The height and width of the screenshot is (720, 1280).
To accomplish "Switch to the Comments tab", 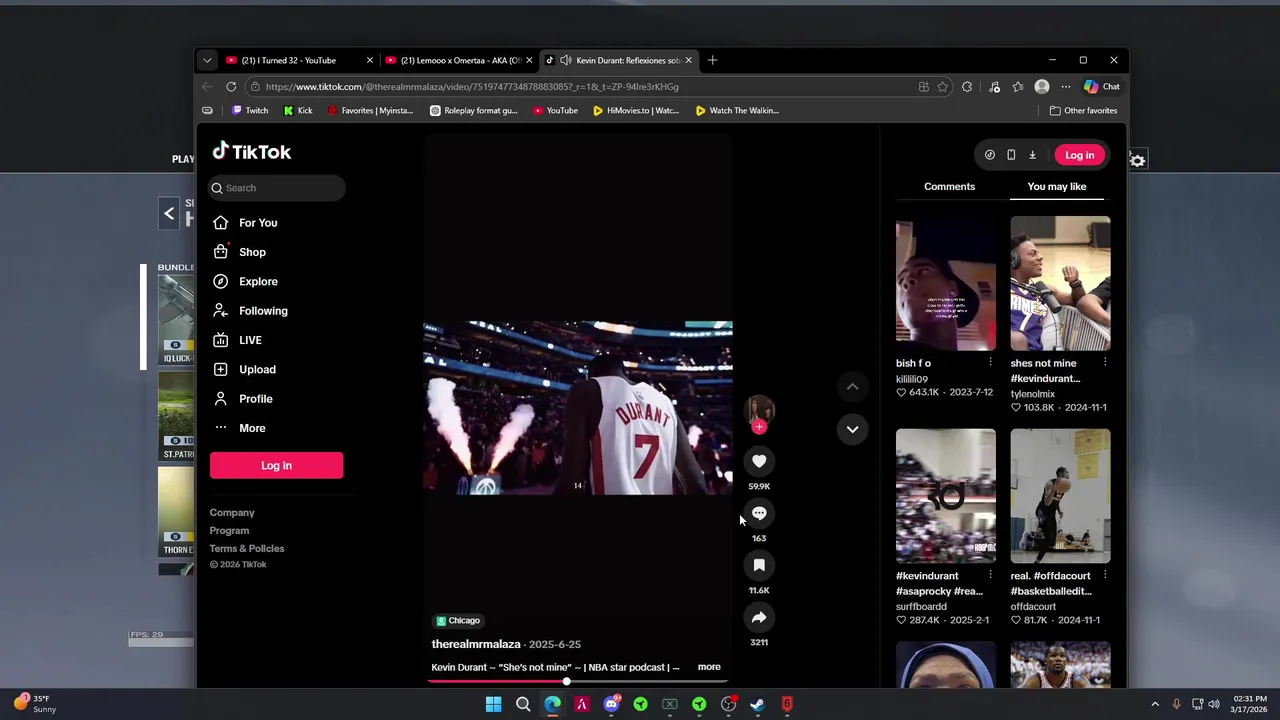I will click(x=949, y=187).
